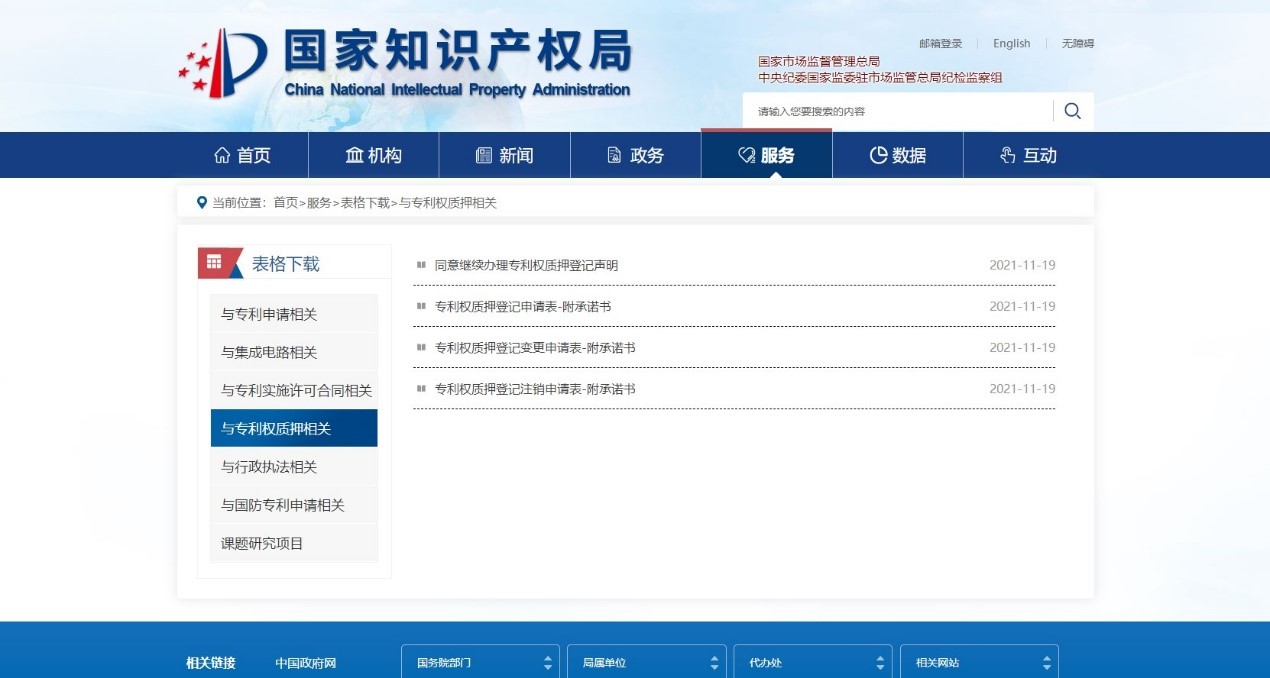Open the 首页 navigation tab
The width and height of the screenshot is (1270, 678).
pyautogui.click(x=243, y=155)
